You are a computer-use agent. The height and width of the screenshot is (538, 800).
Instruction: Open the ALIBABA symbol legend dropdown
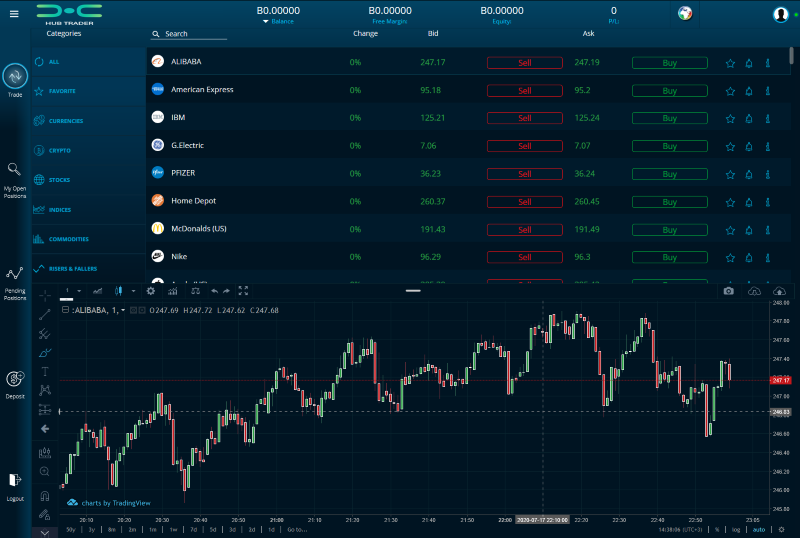coord(123,310)
